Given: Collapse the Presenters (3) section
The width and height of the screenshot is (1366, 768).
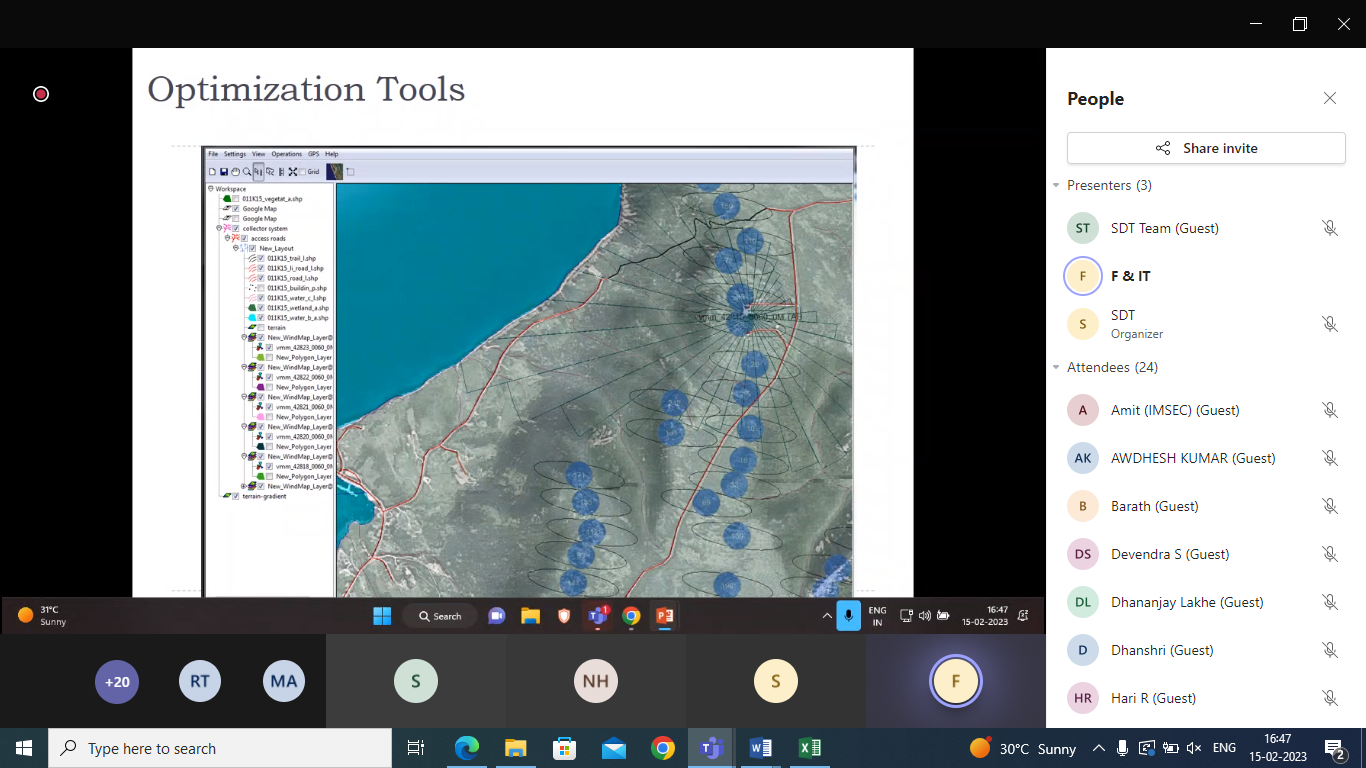Looking at the screenshot, I should point(1056,186).
